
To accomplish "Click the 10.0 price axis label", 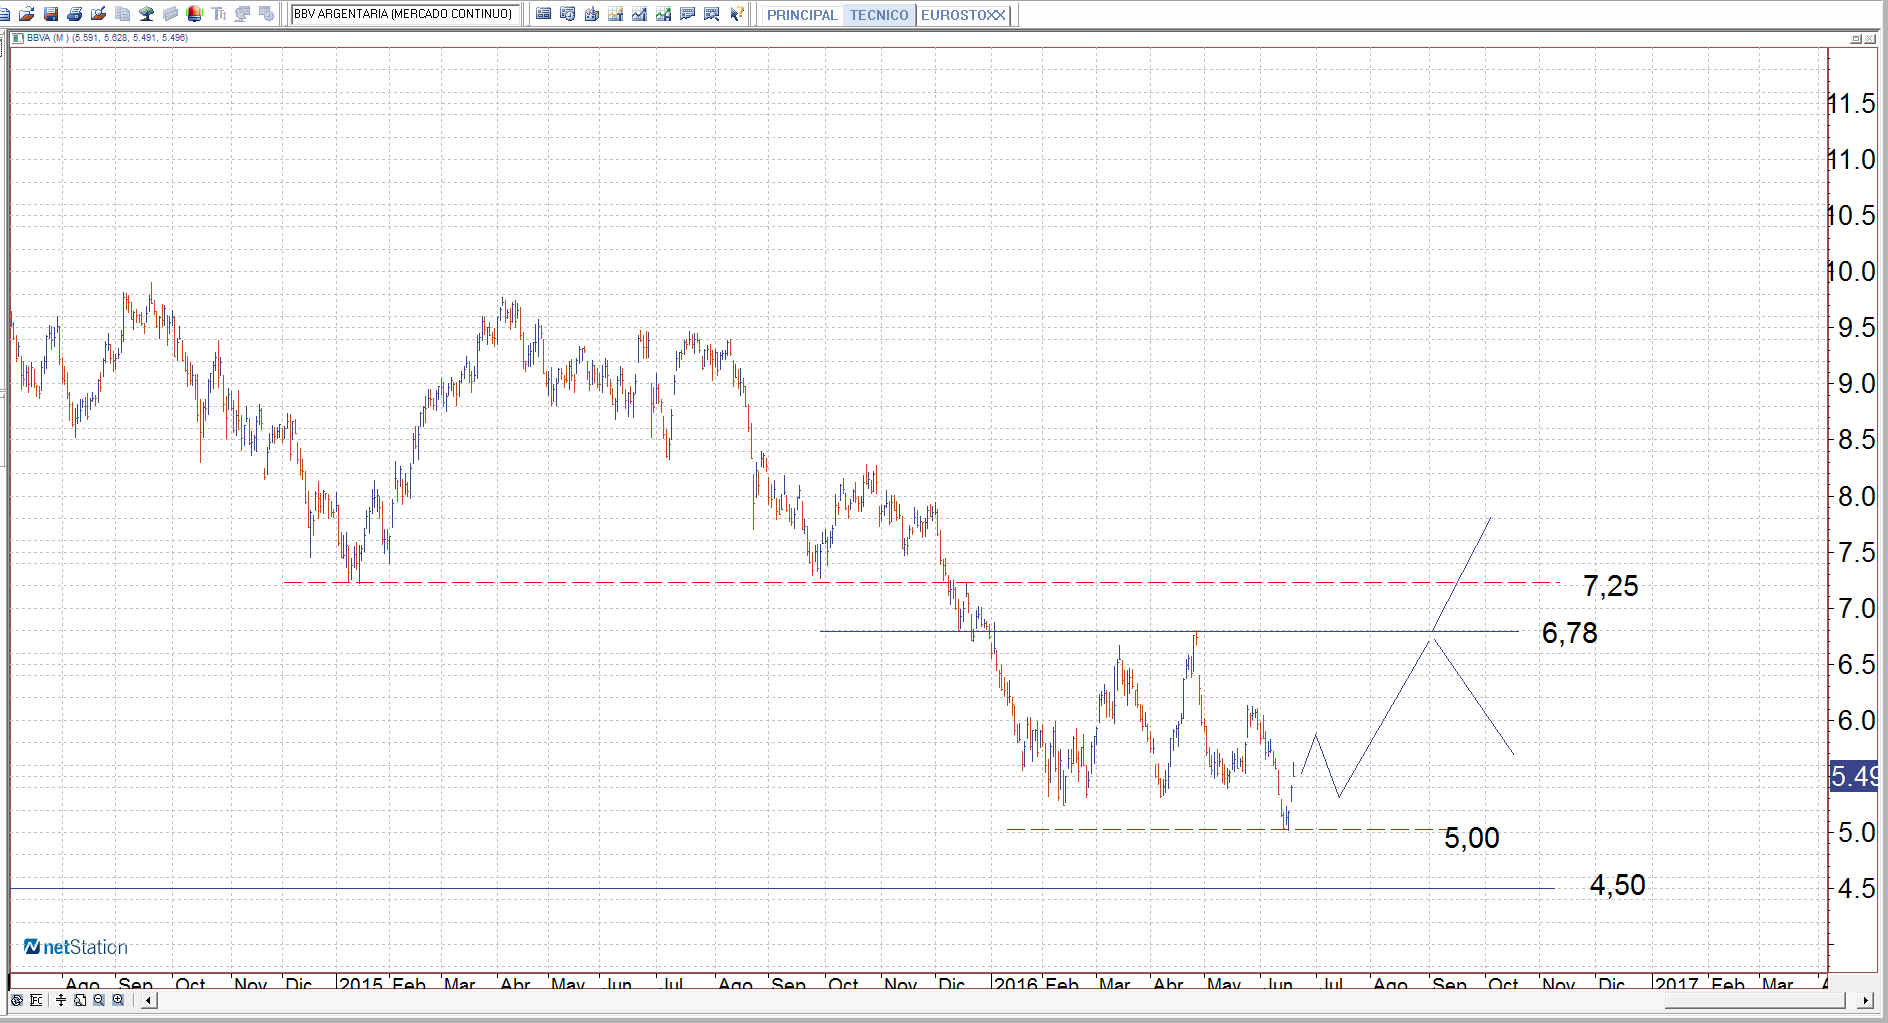I will [1852, 272].
